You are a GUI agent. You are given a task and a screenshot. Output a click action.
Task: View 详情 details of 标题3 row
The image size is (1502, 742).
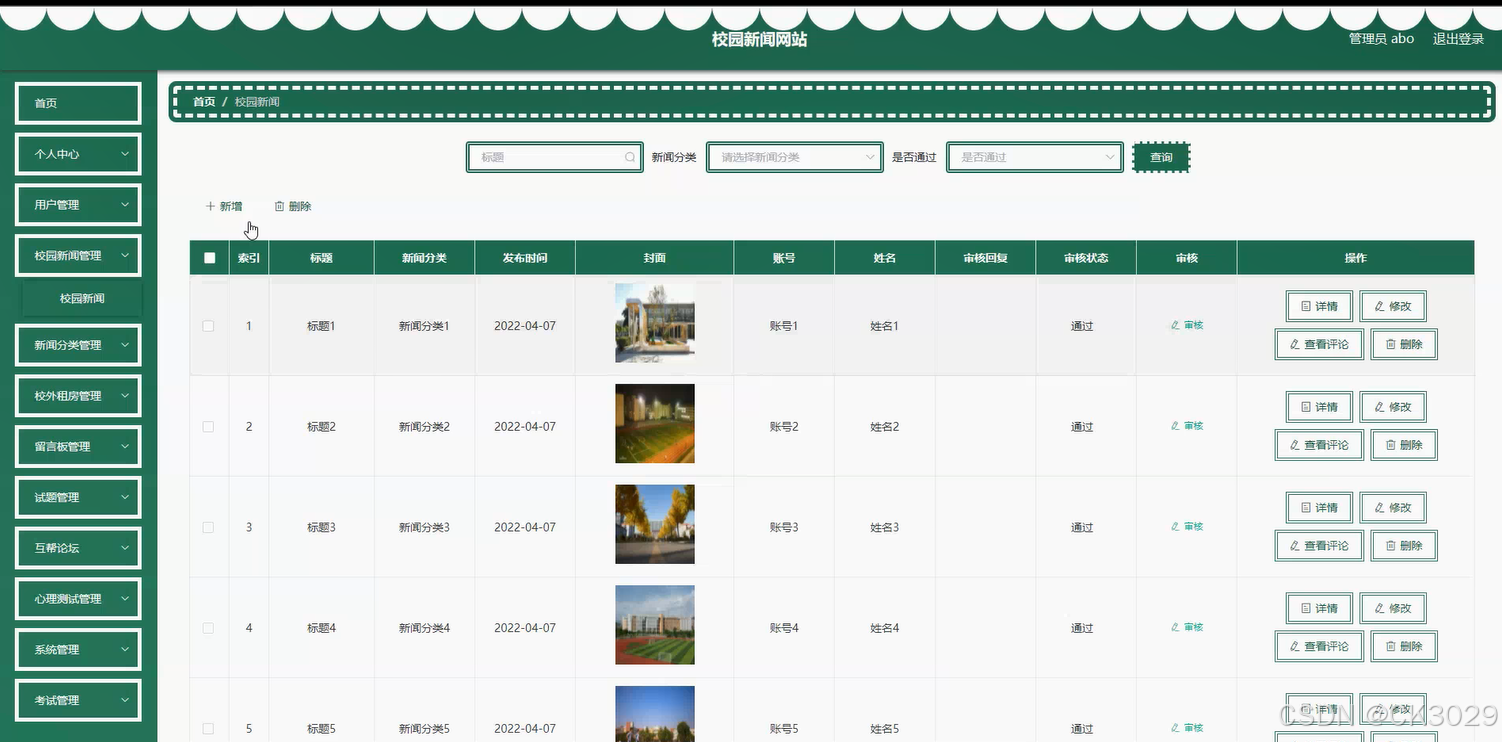[1319, 507]
